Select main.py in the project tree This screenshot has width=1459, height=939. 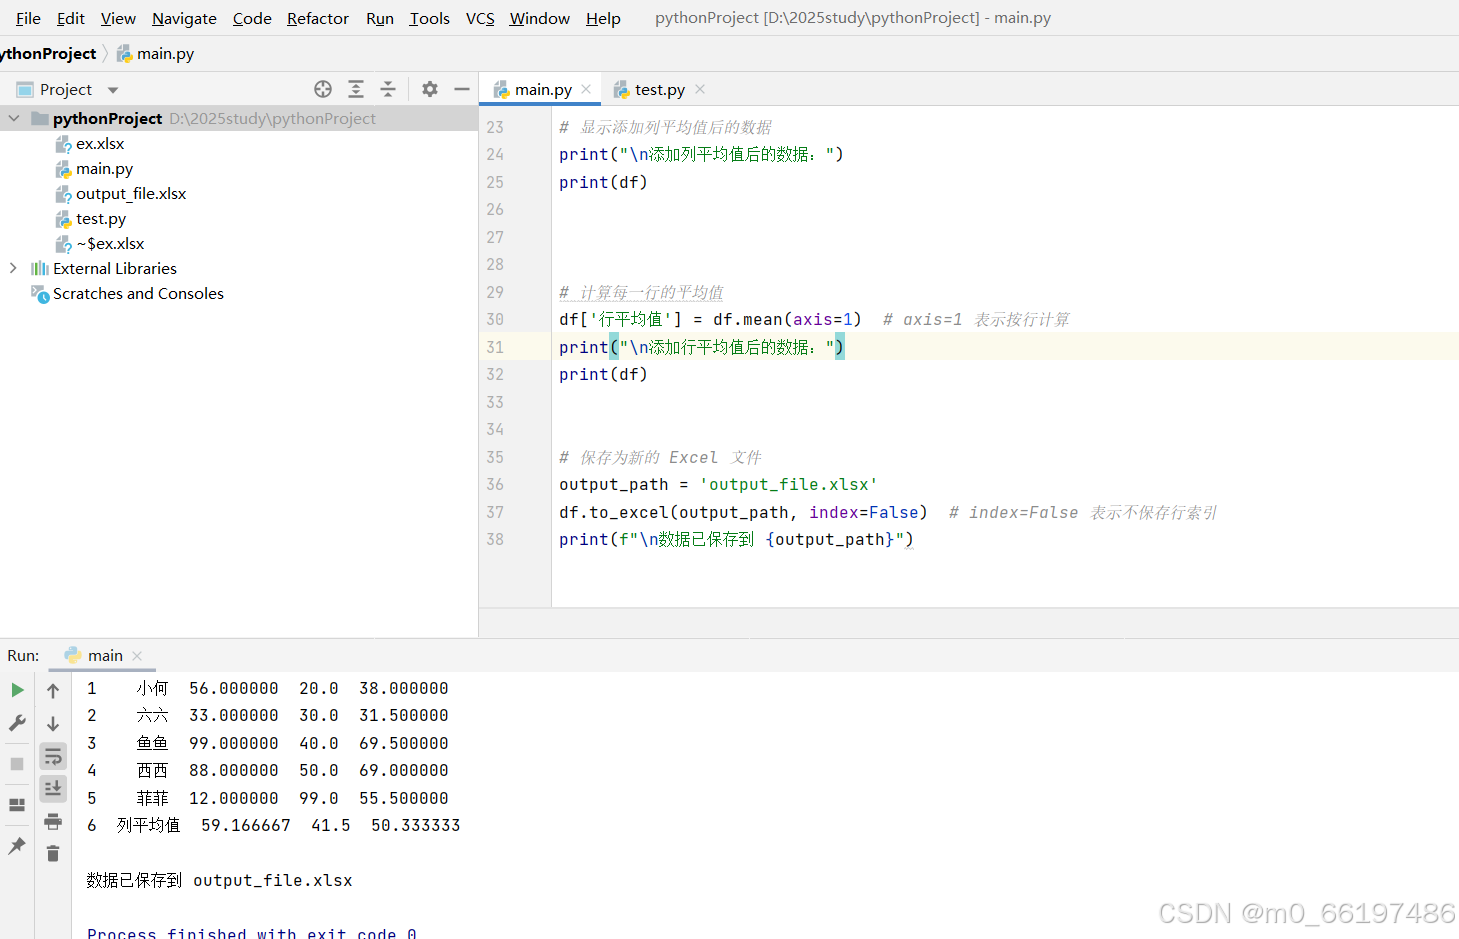tap(104, 169)
